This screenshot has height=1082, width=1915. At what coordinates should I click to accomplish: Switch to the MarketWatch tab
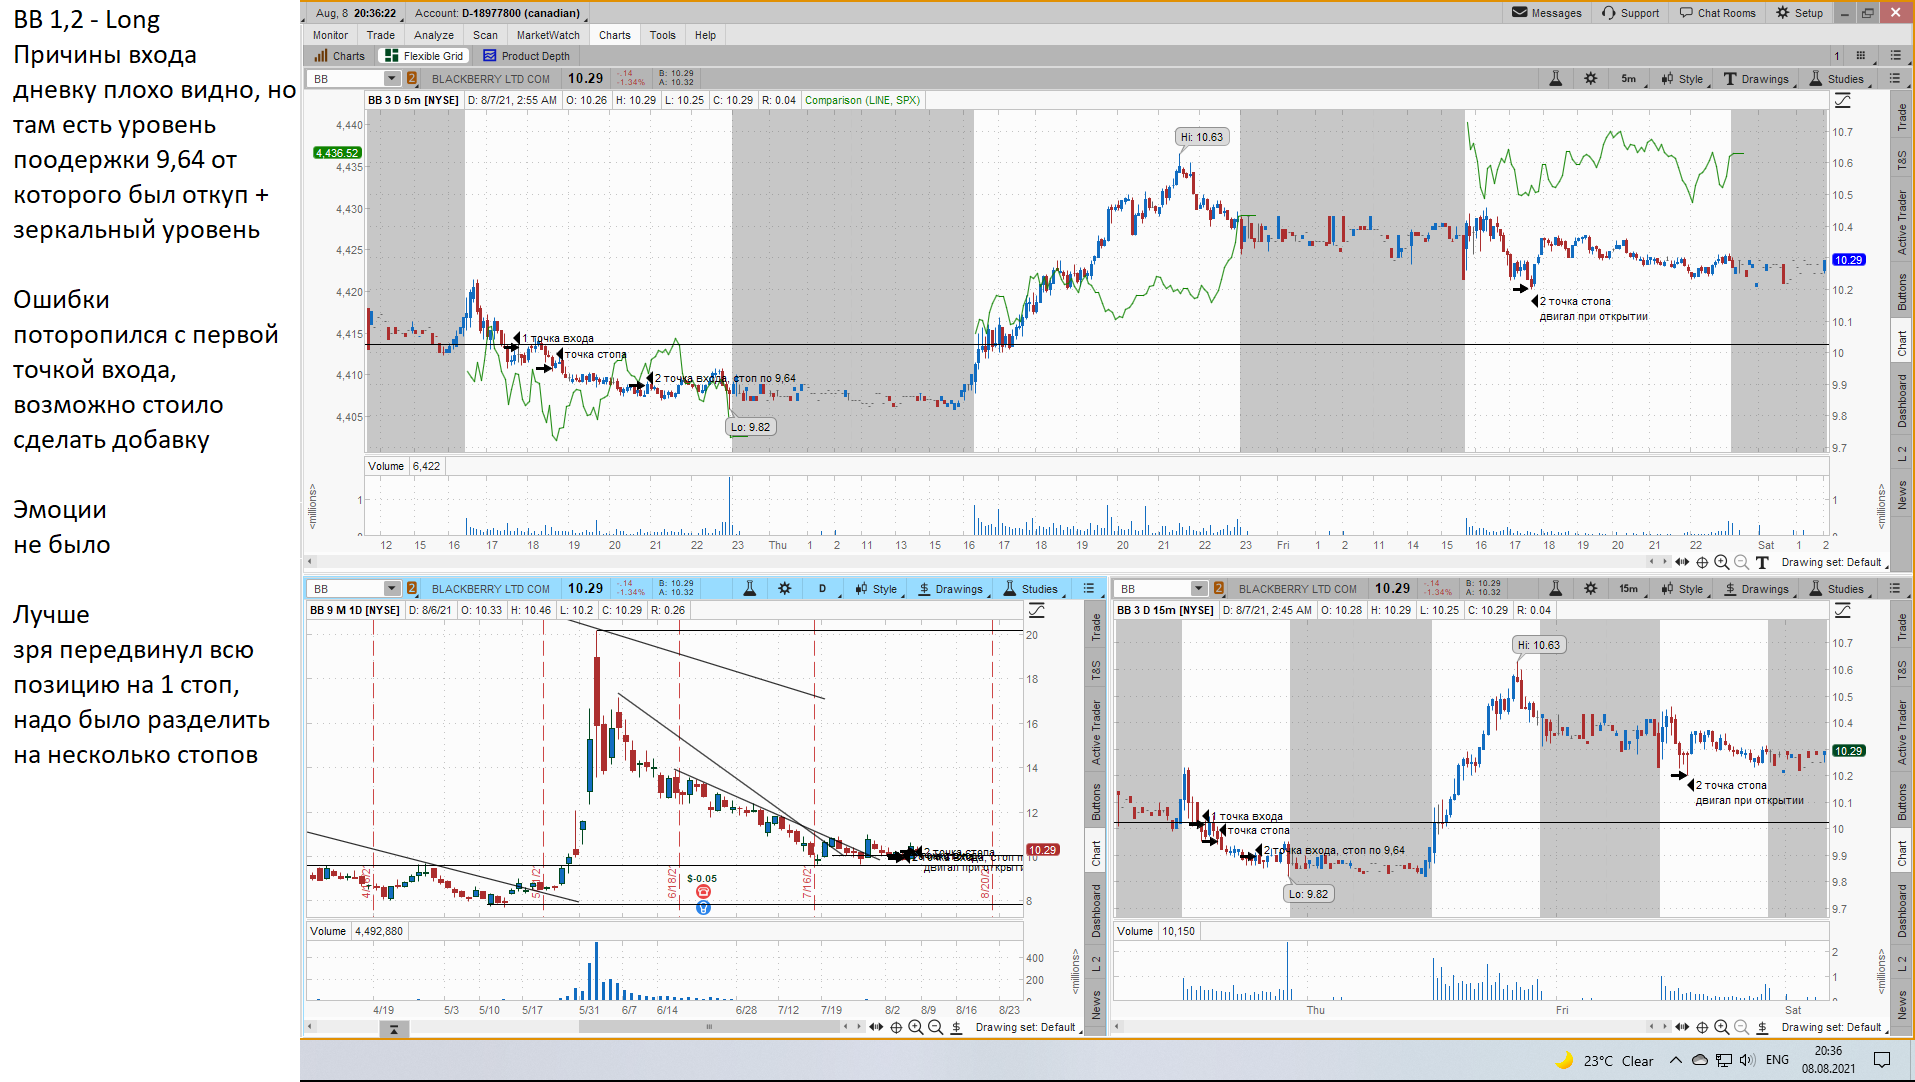547,35
